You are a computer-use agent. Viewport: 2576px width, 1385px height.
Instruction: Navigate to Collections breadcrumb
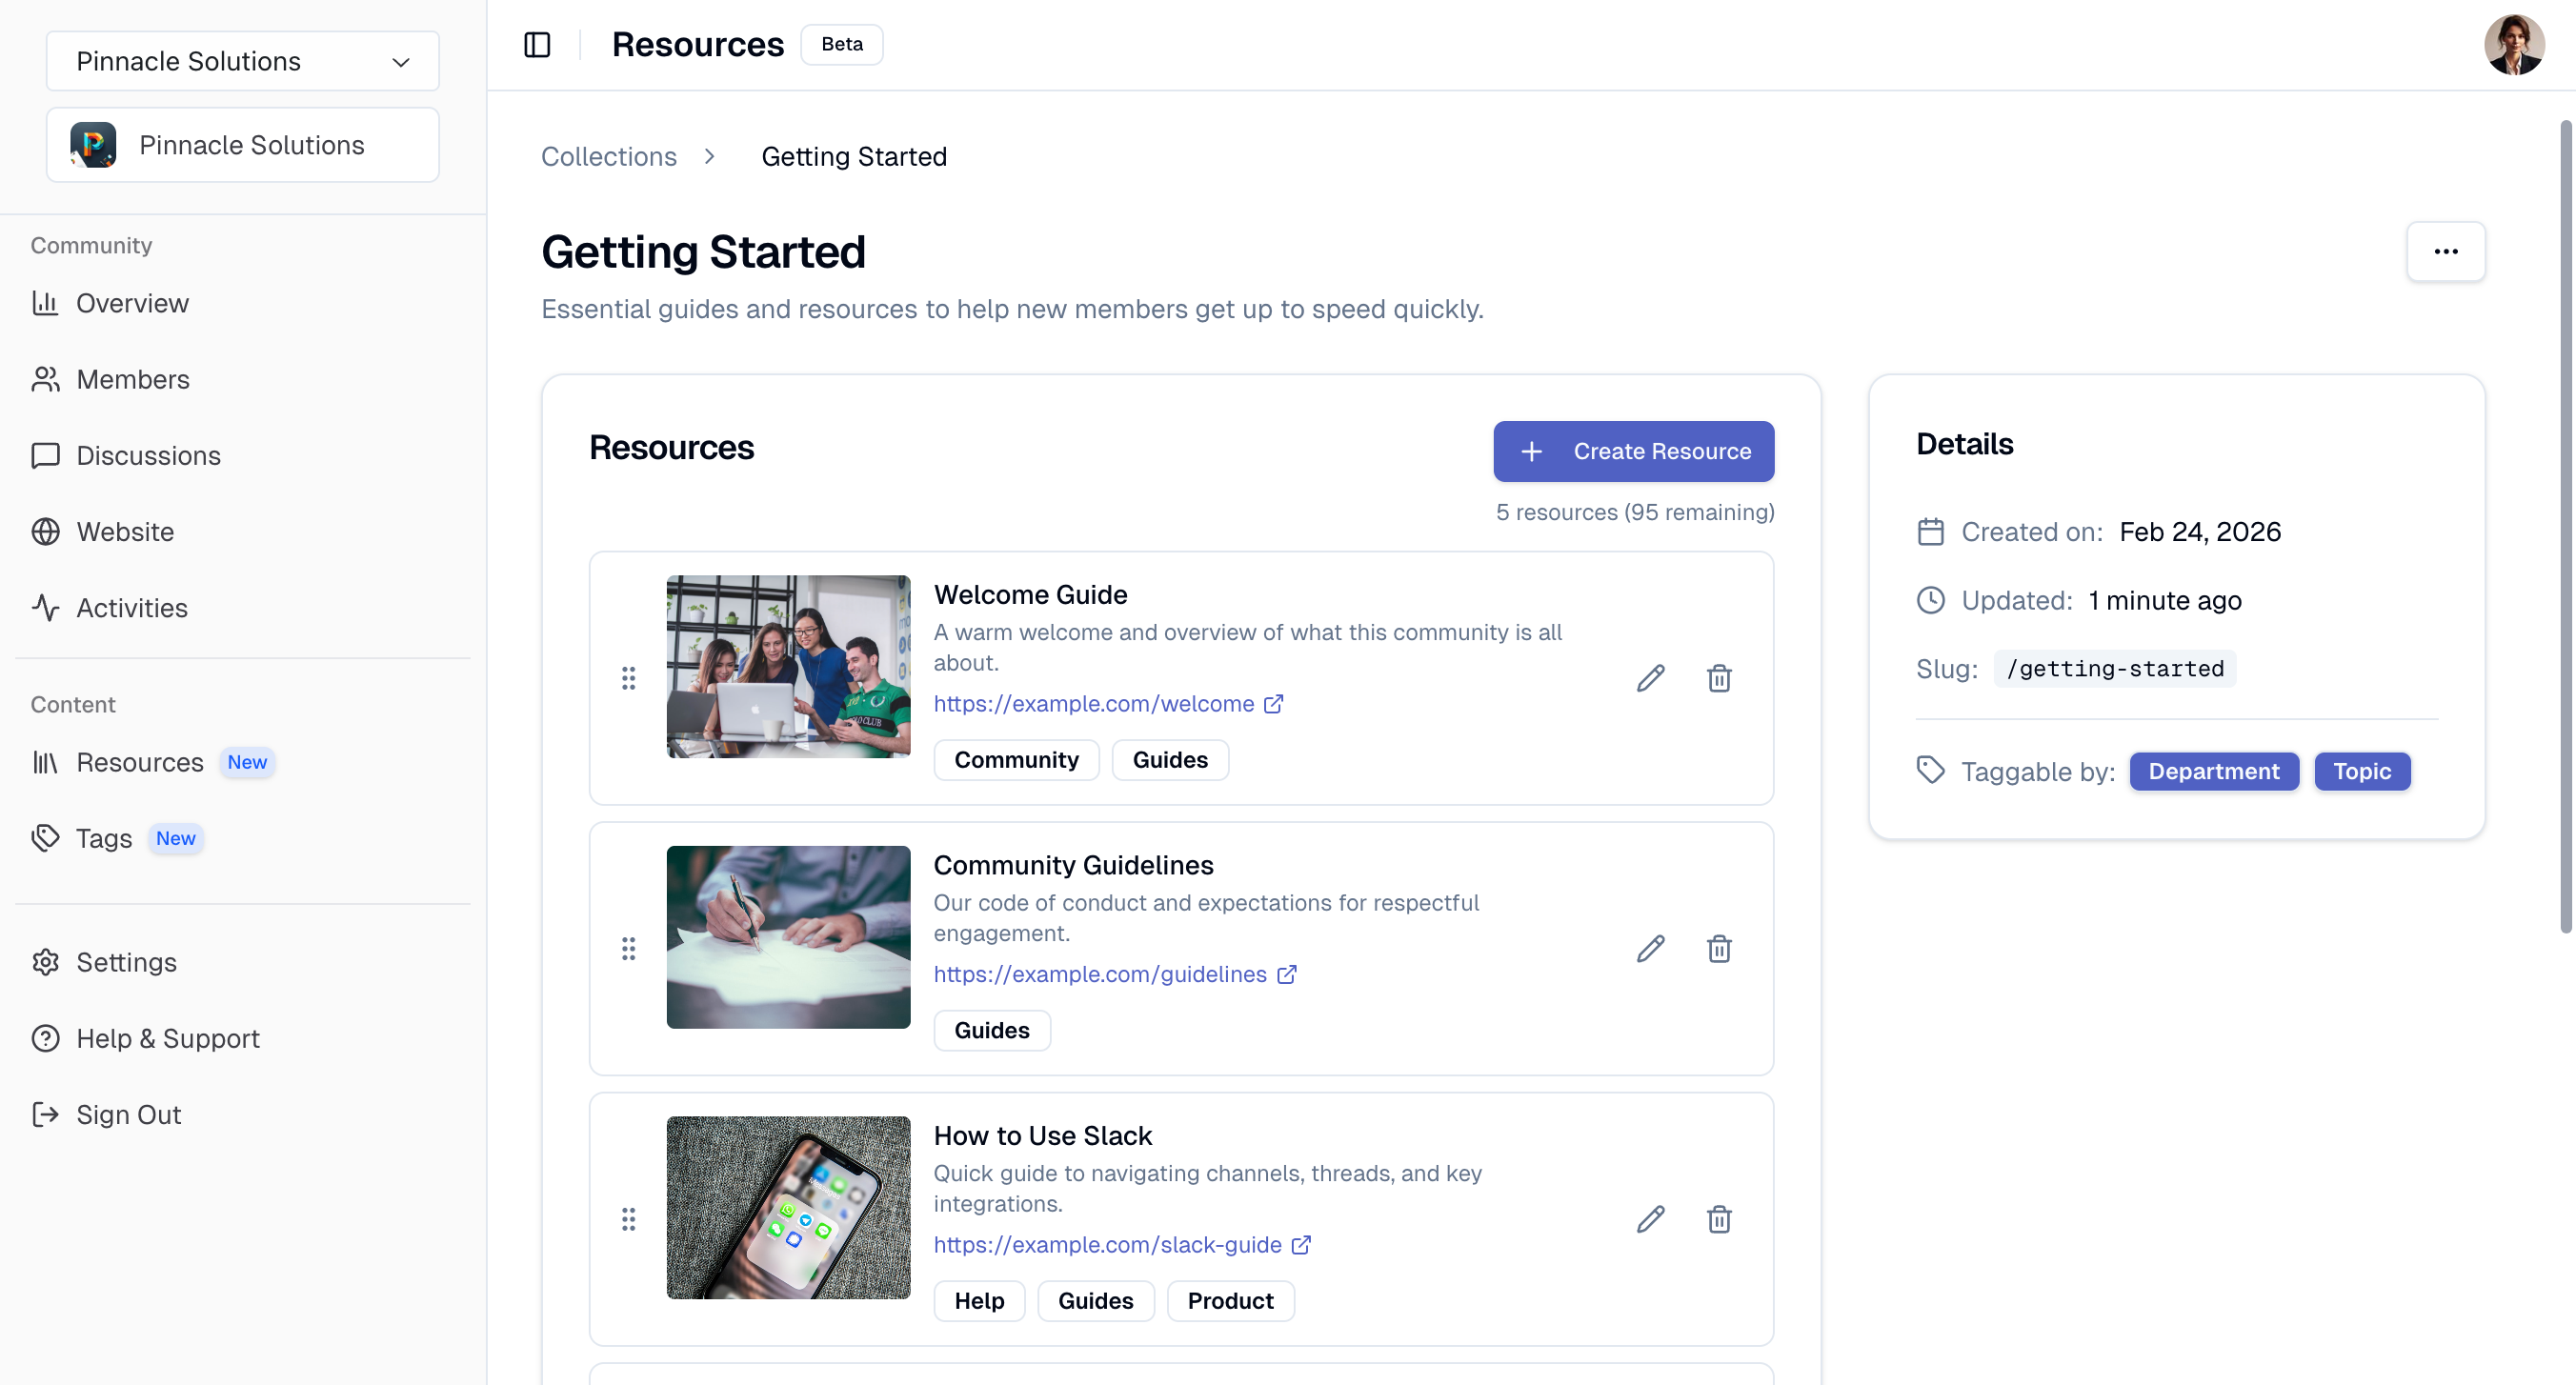608,156
